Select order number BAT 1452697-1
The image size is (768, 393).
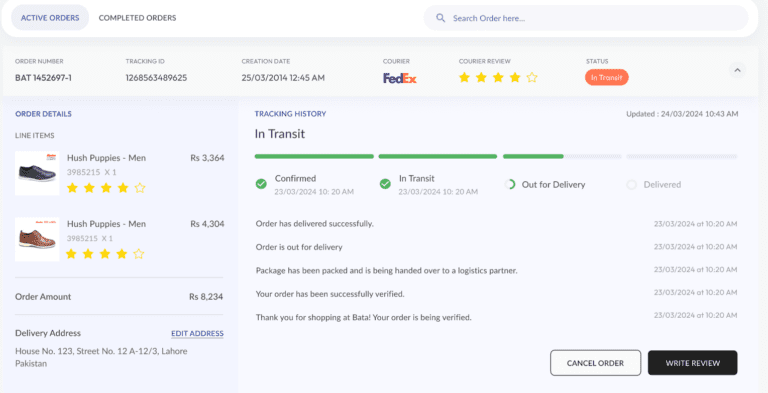tap(44, 77)
